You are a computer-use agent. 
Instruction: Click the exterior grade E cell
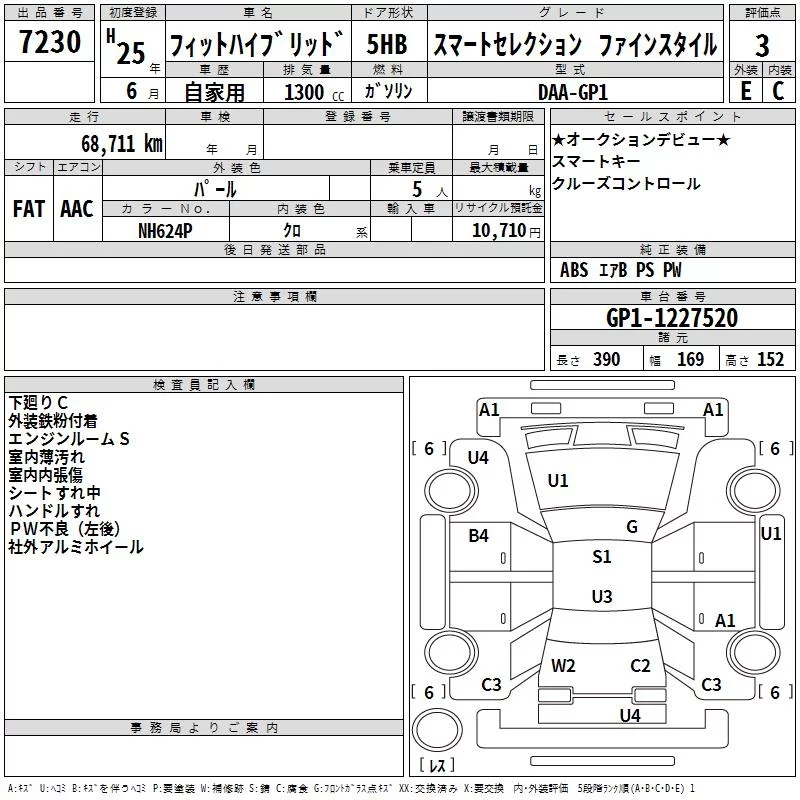coord(745,91)
